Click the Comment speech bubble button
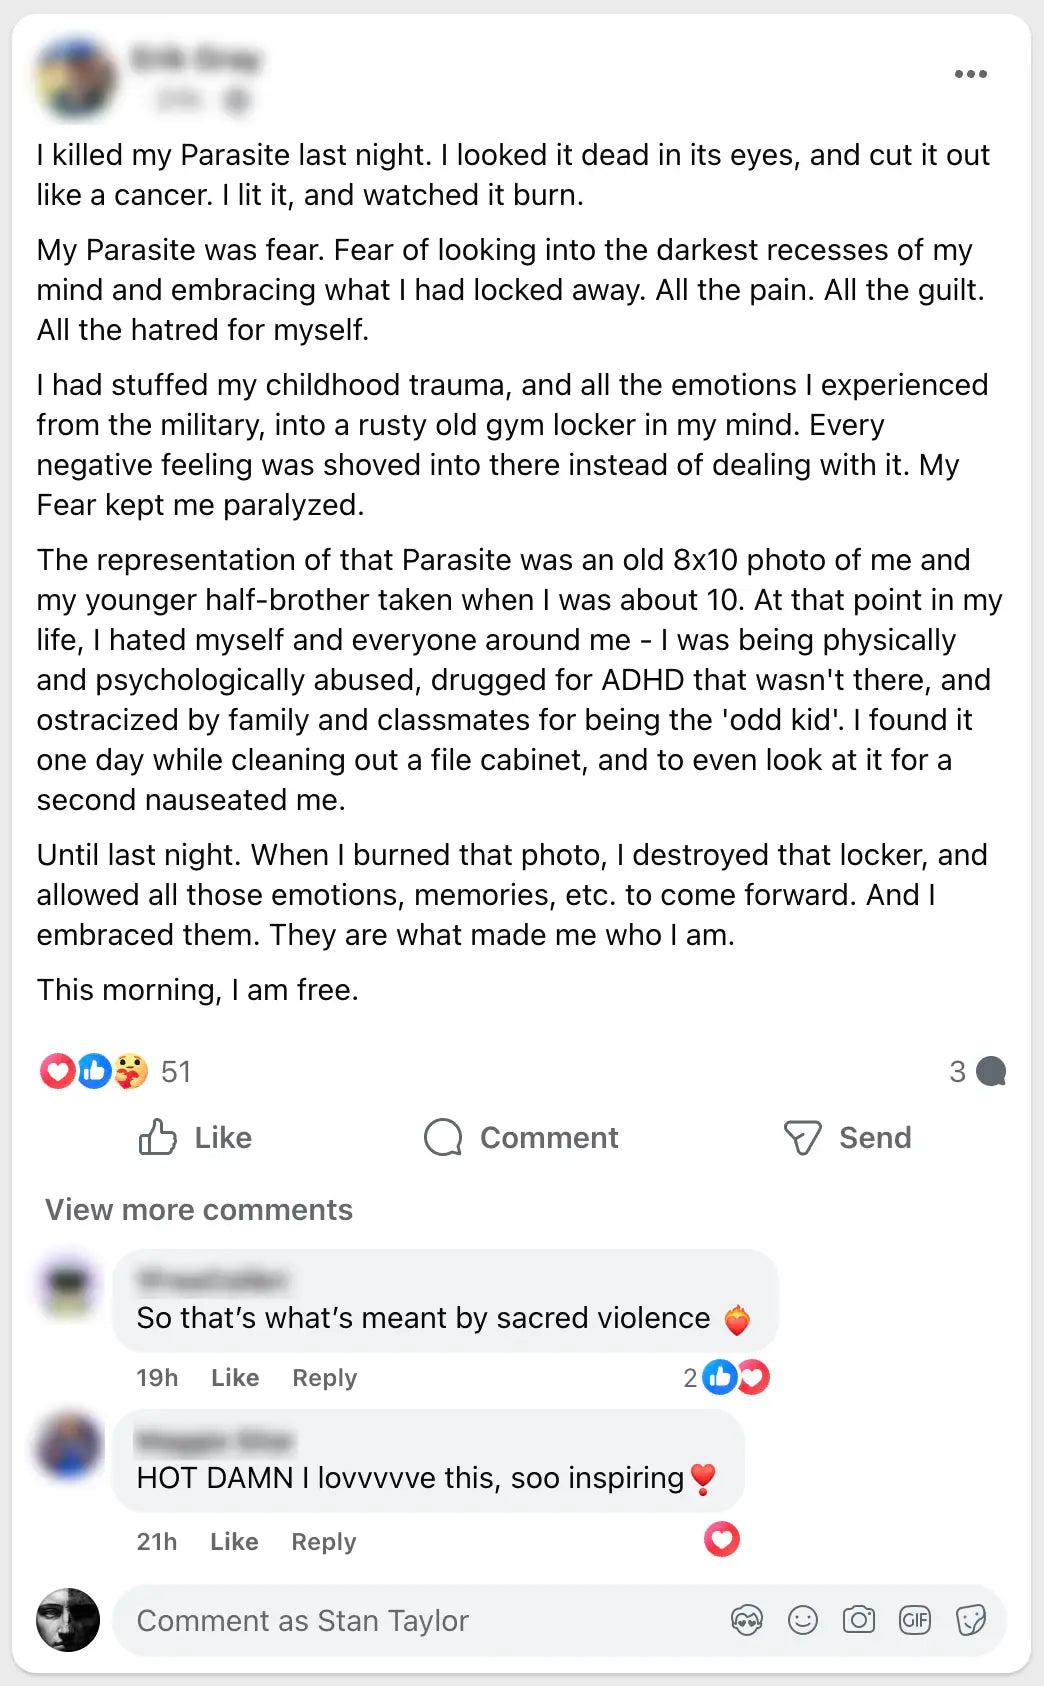1044x1686 pixels. pos(521,1138)
